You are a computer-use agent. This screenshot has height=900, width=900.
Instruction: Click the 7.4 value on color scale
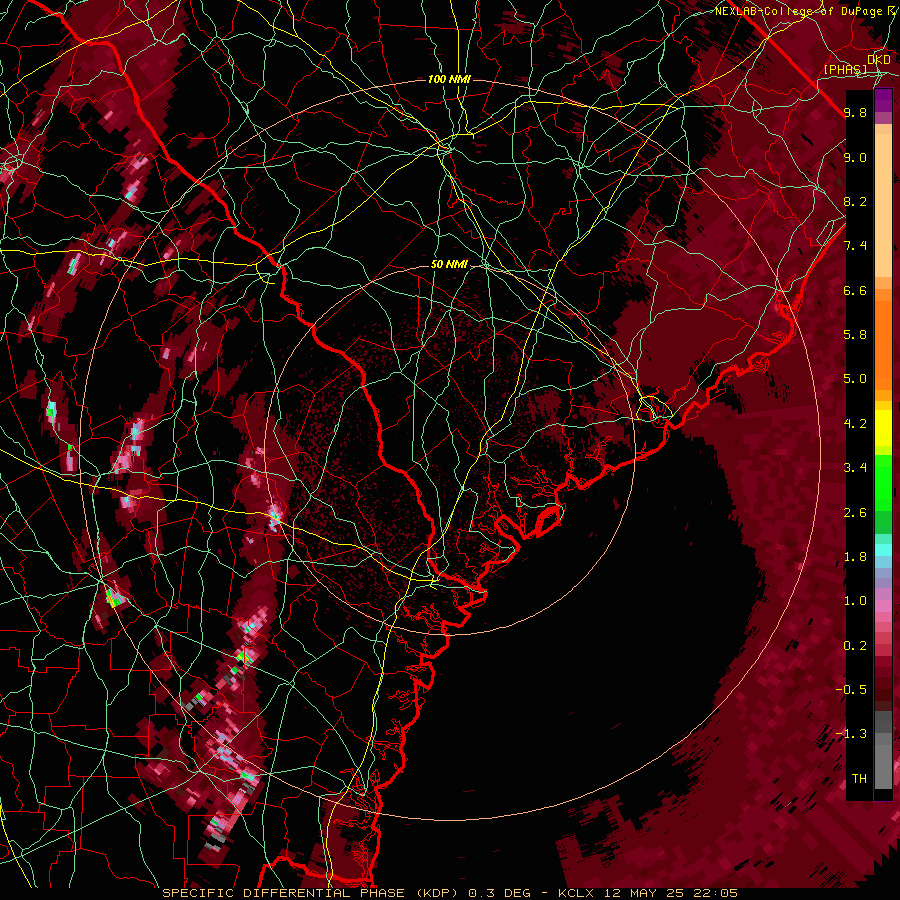855,246
